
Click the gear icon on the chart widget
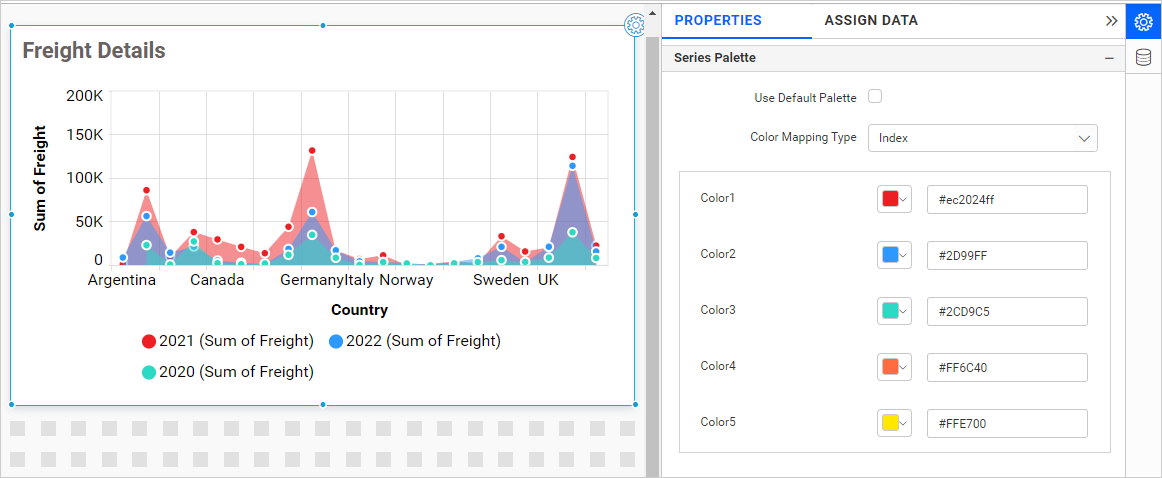point(634,25)
